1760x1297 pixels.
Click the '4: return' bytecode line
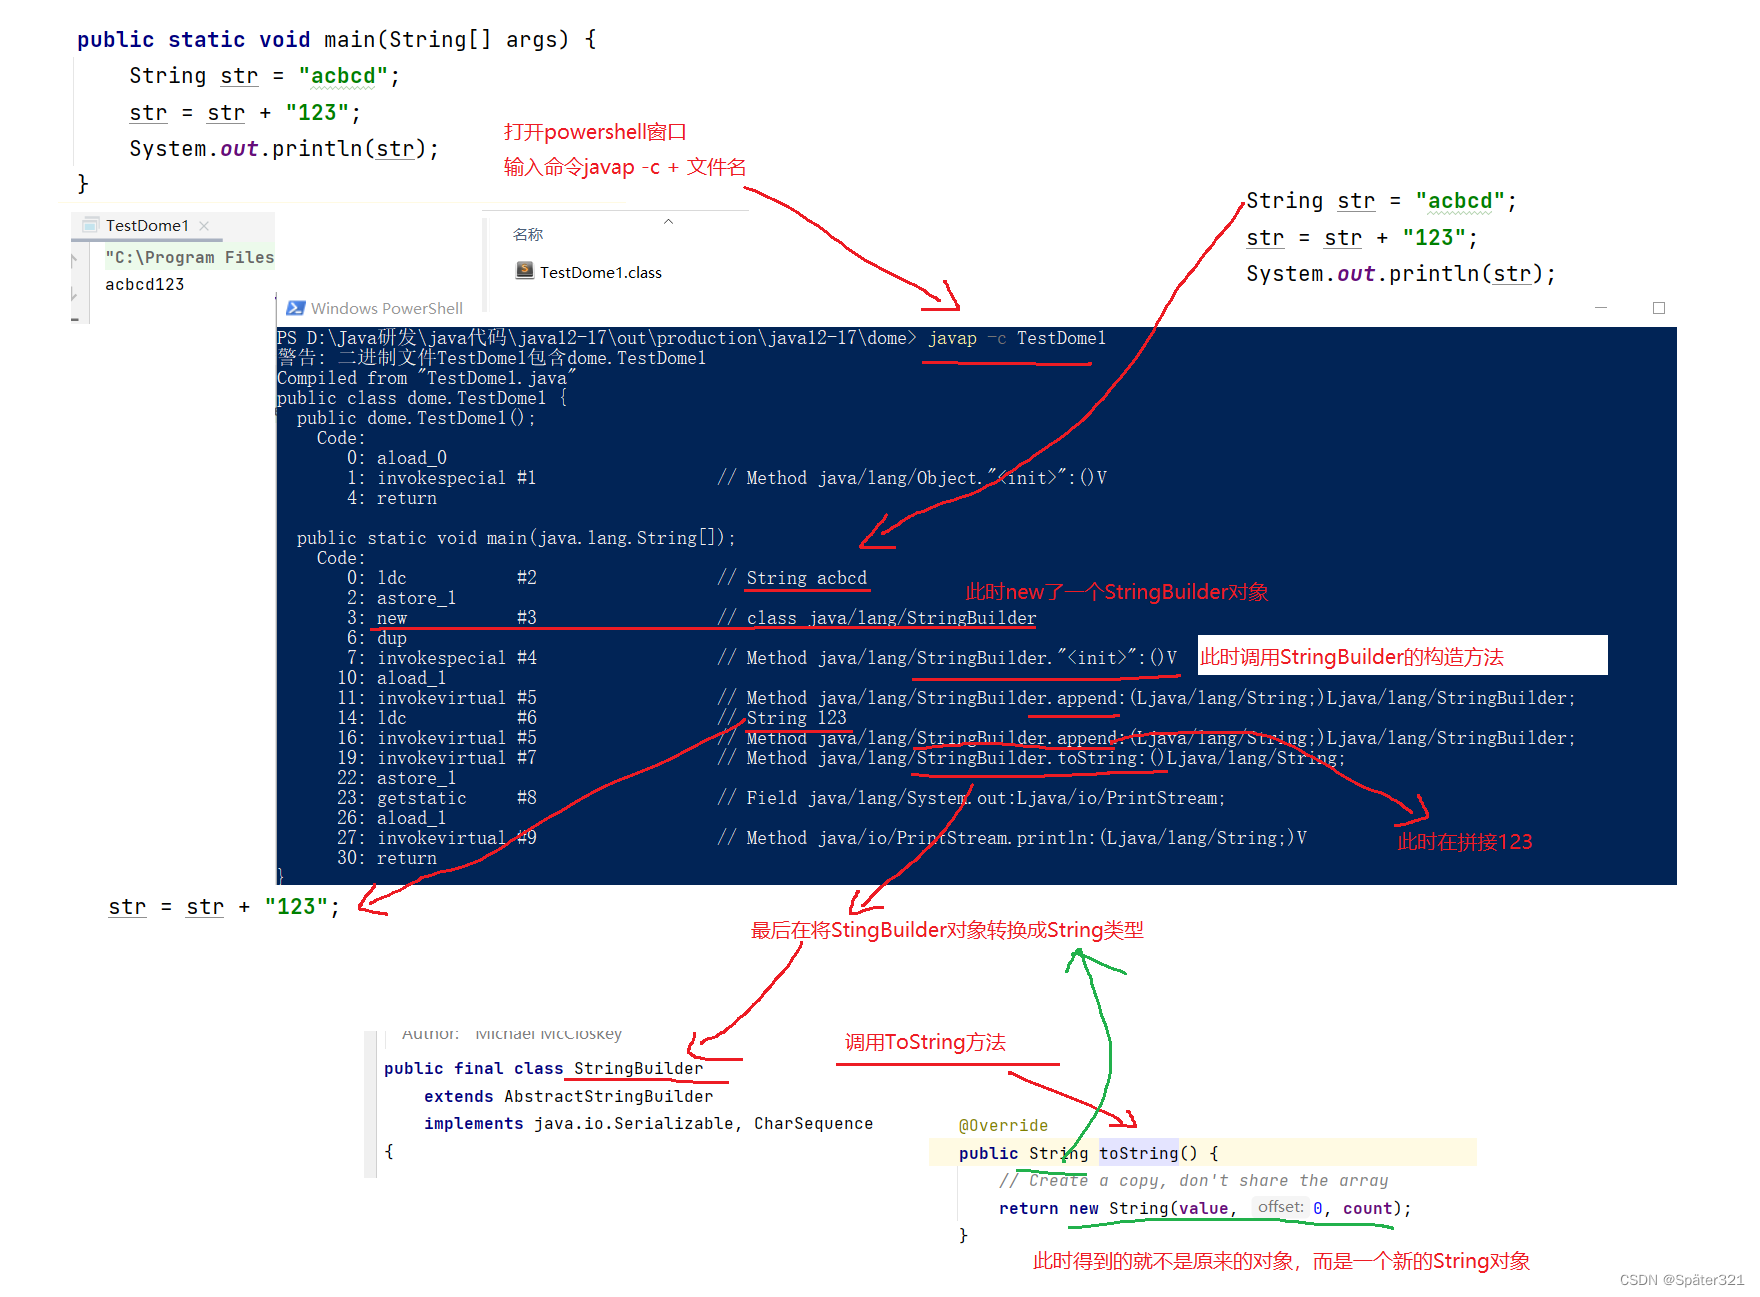tap(392, 498)
